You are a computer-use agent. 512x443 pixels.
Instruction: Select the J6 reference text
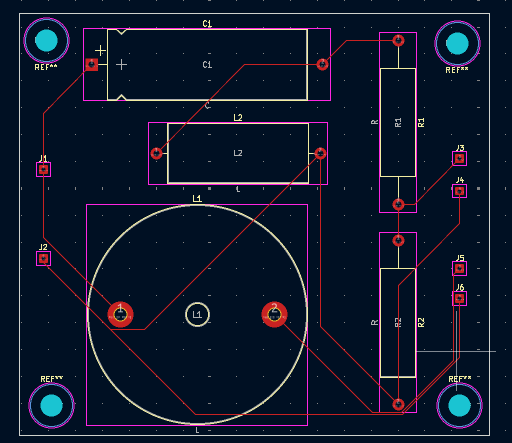(x=460, y=287)
